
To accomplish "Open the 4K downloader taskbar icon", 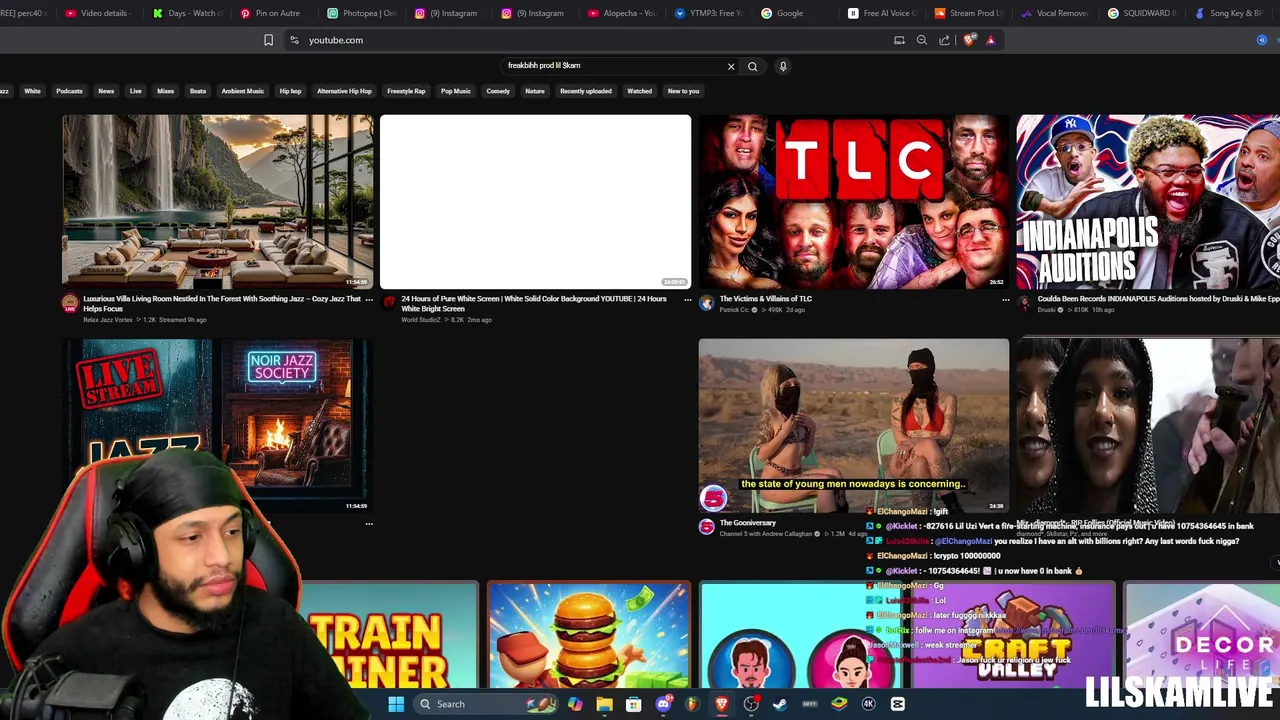I will [868, 704].
